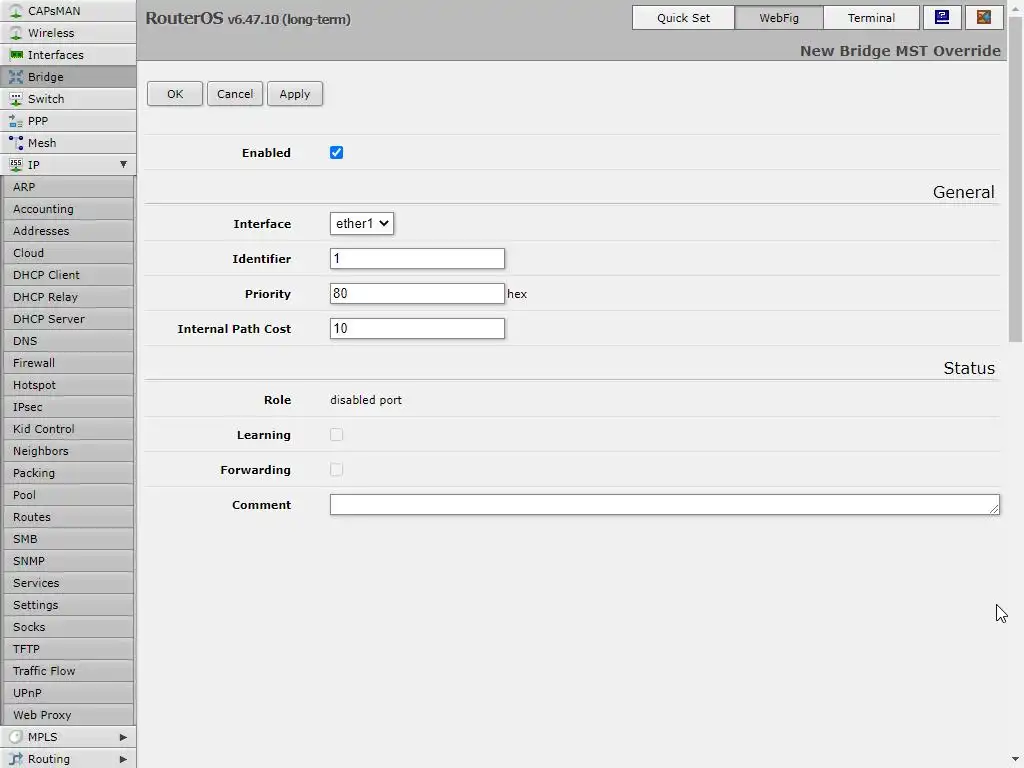Screen dimensions: 1024x768
Task: Click the Apply button
Action: (x=295, y=94)
